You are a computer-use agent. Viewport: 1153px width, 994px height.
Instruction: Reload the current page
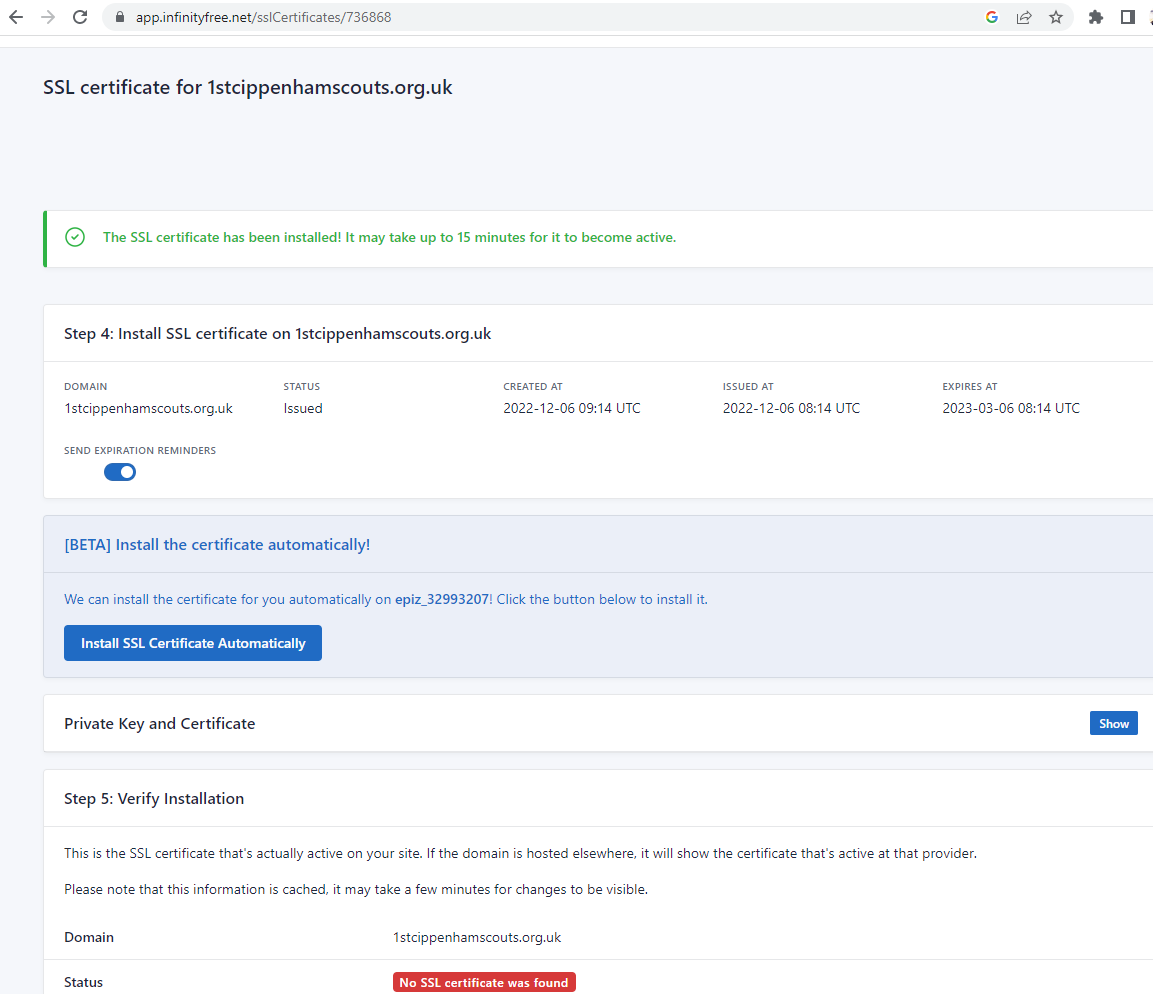[81, 17]
